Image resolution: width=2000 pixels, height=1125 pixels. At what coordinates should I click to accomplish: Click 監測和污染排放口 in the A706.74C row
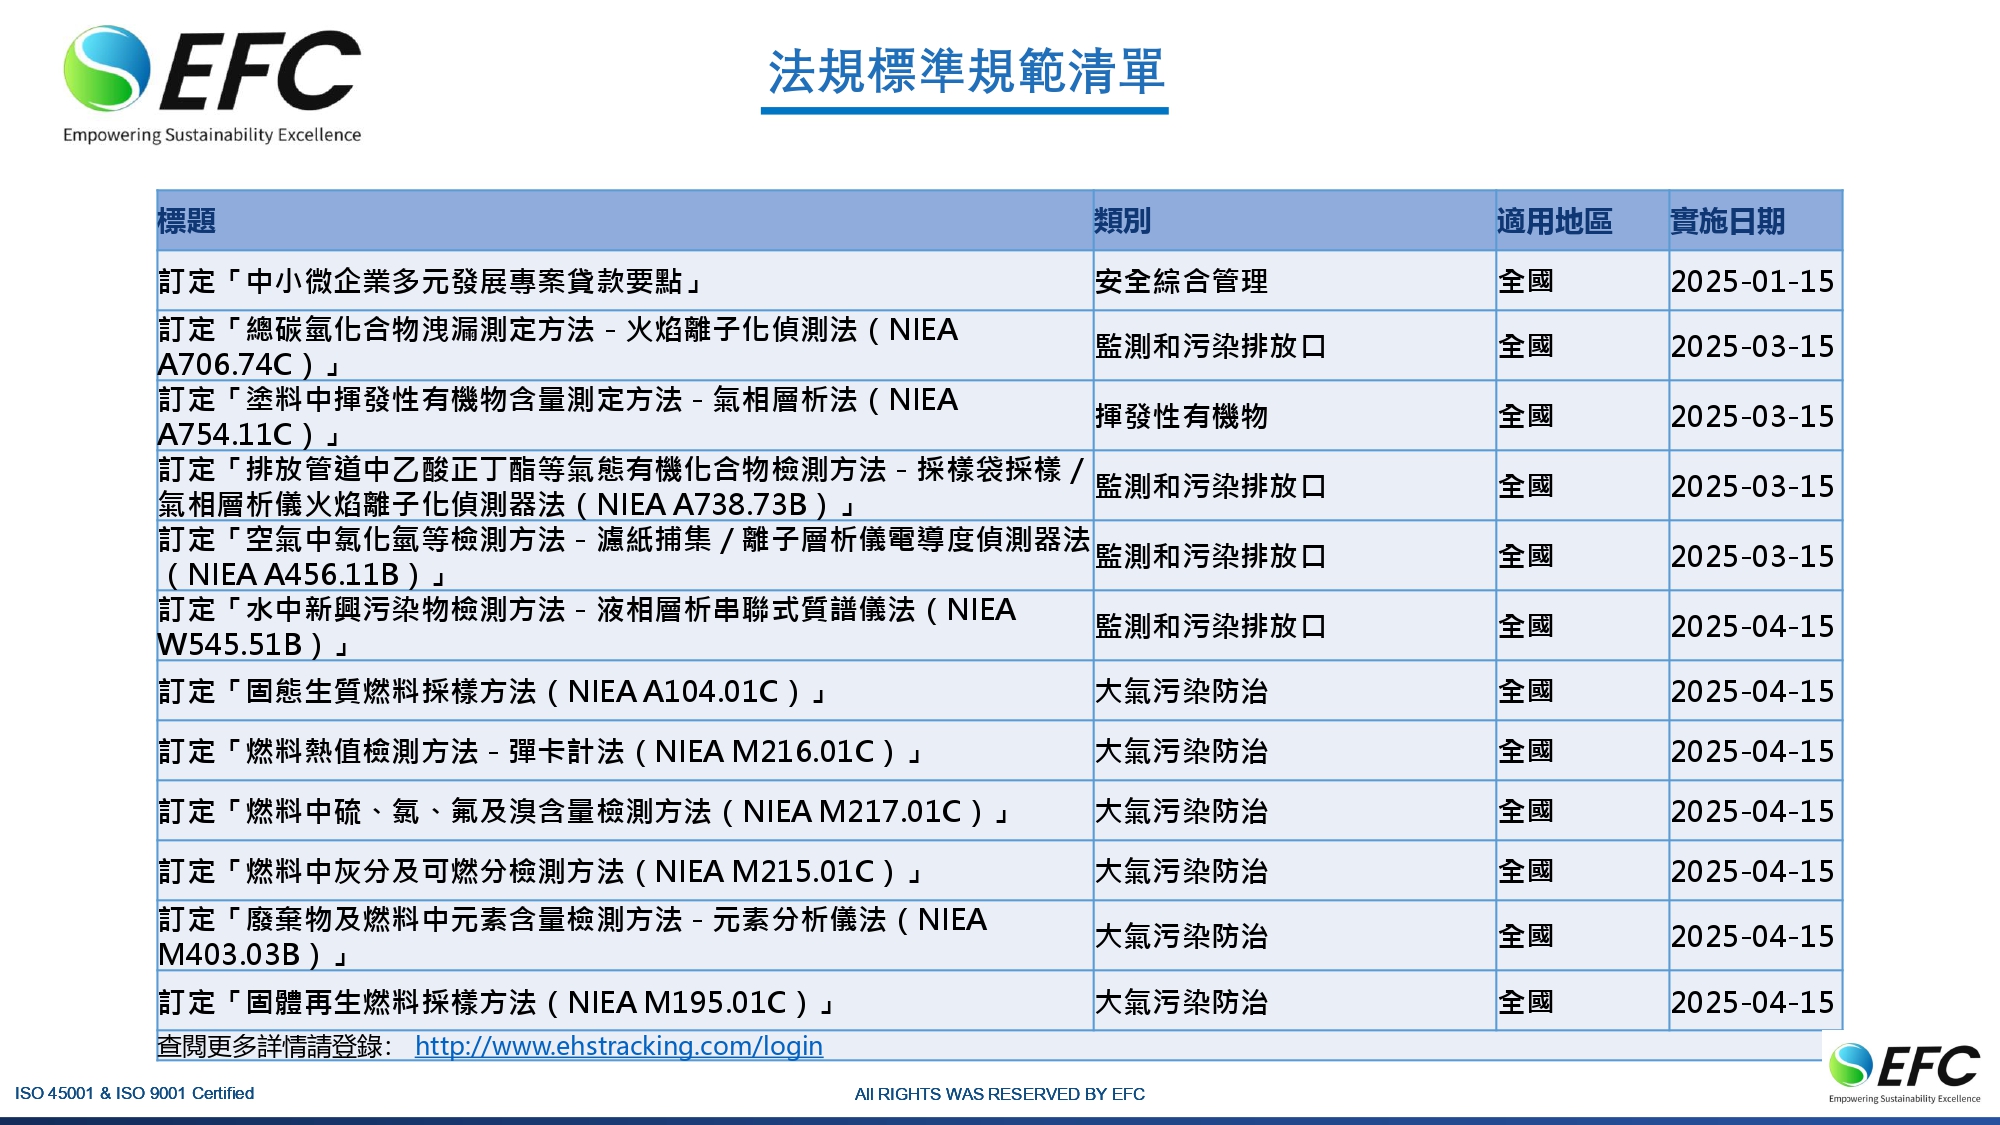click(1295, 346)
